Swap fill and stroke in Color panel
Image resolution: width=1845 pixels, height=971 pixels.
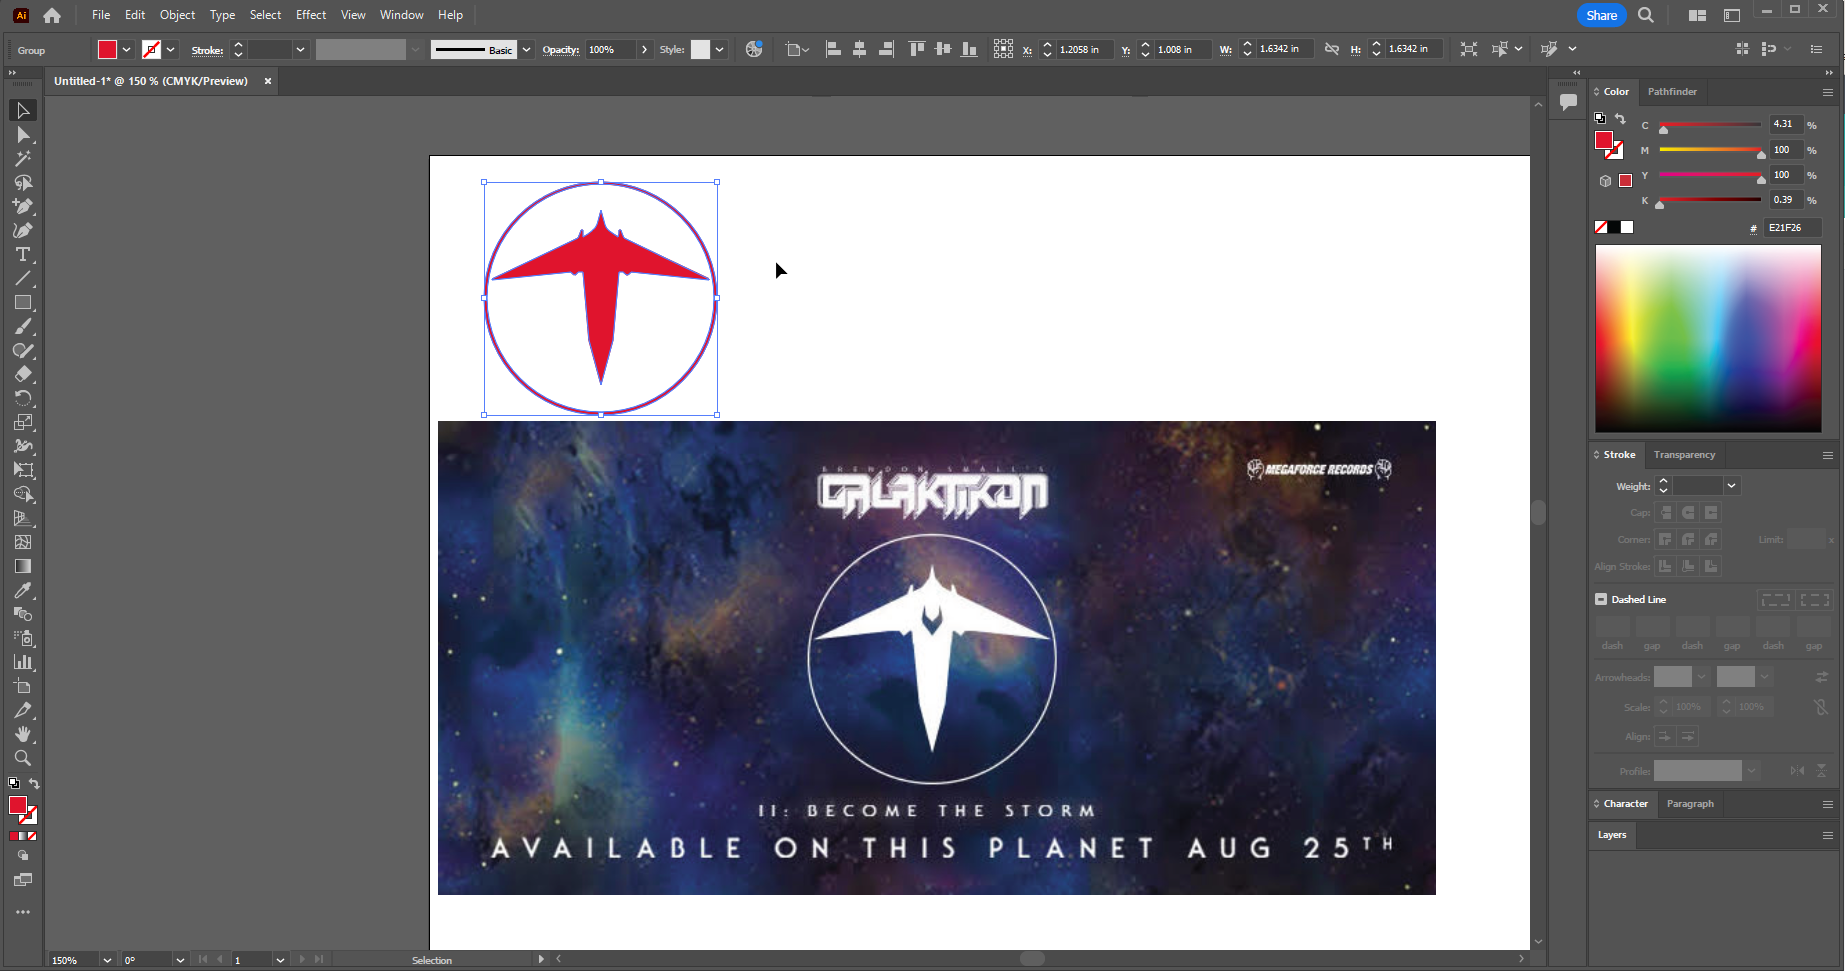(1620, 119)
